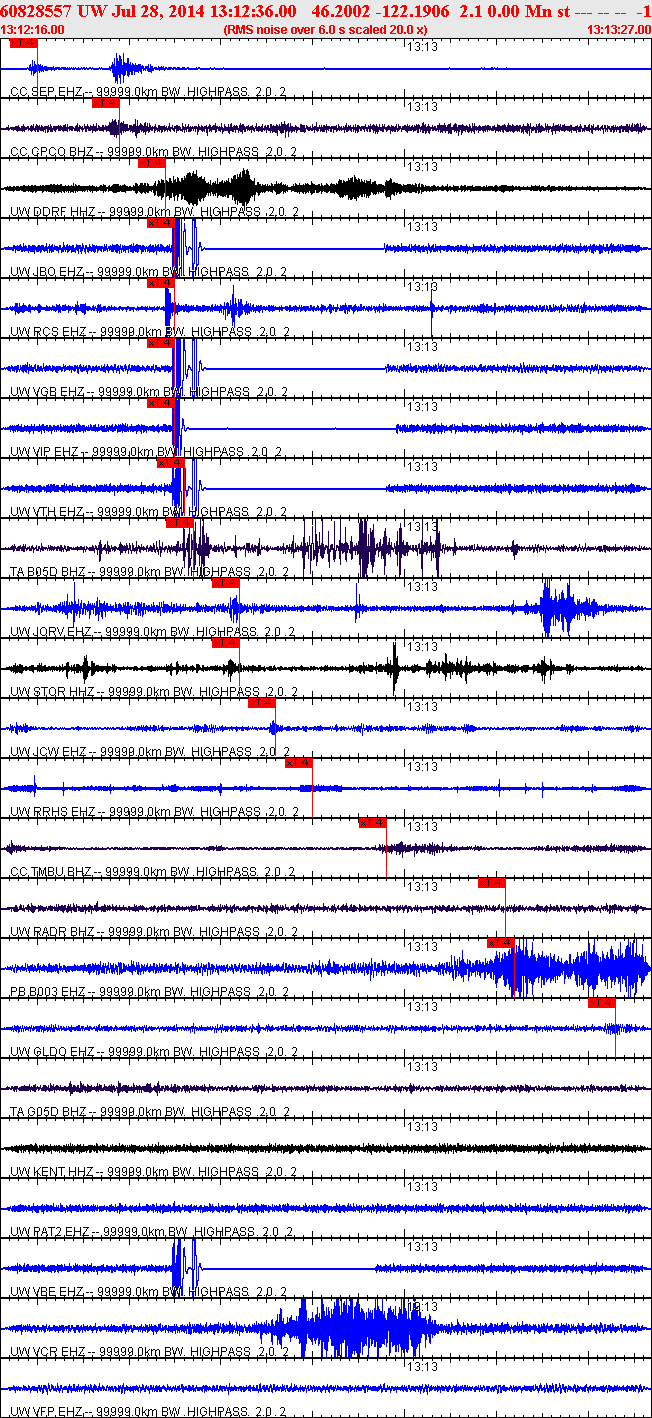Screen dimensions: 652x1418
Task: Click the UW GLDO EHZ station label
Action: click(152, 1052)
